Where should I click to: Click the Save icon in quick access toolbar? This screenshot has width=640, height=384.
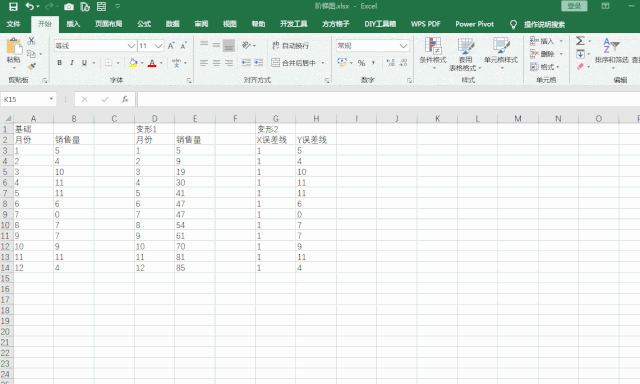(x=13, y=7)
